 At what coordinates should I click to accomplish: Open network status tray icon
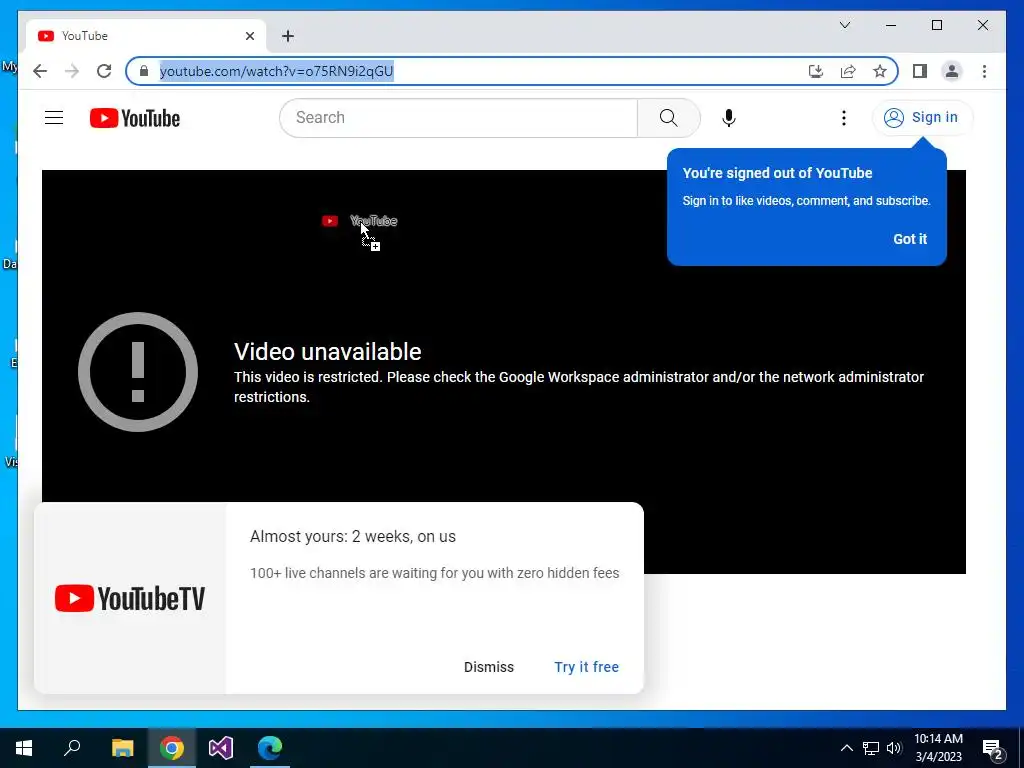pyautogui.click(x=871, y=748)
